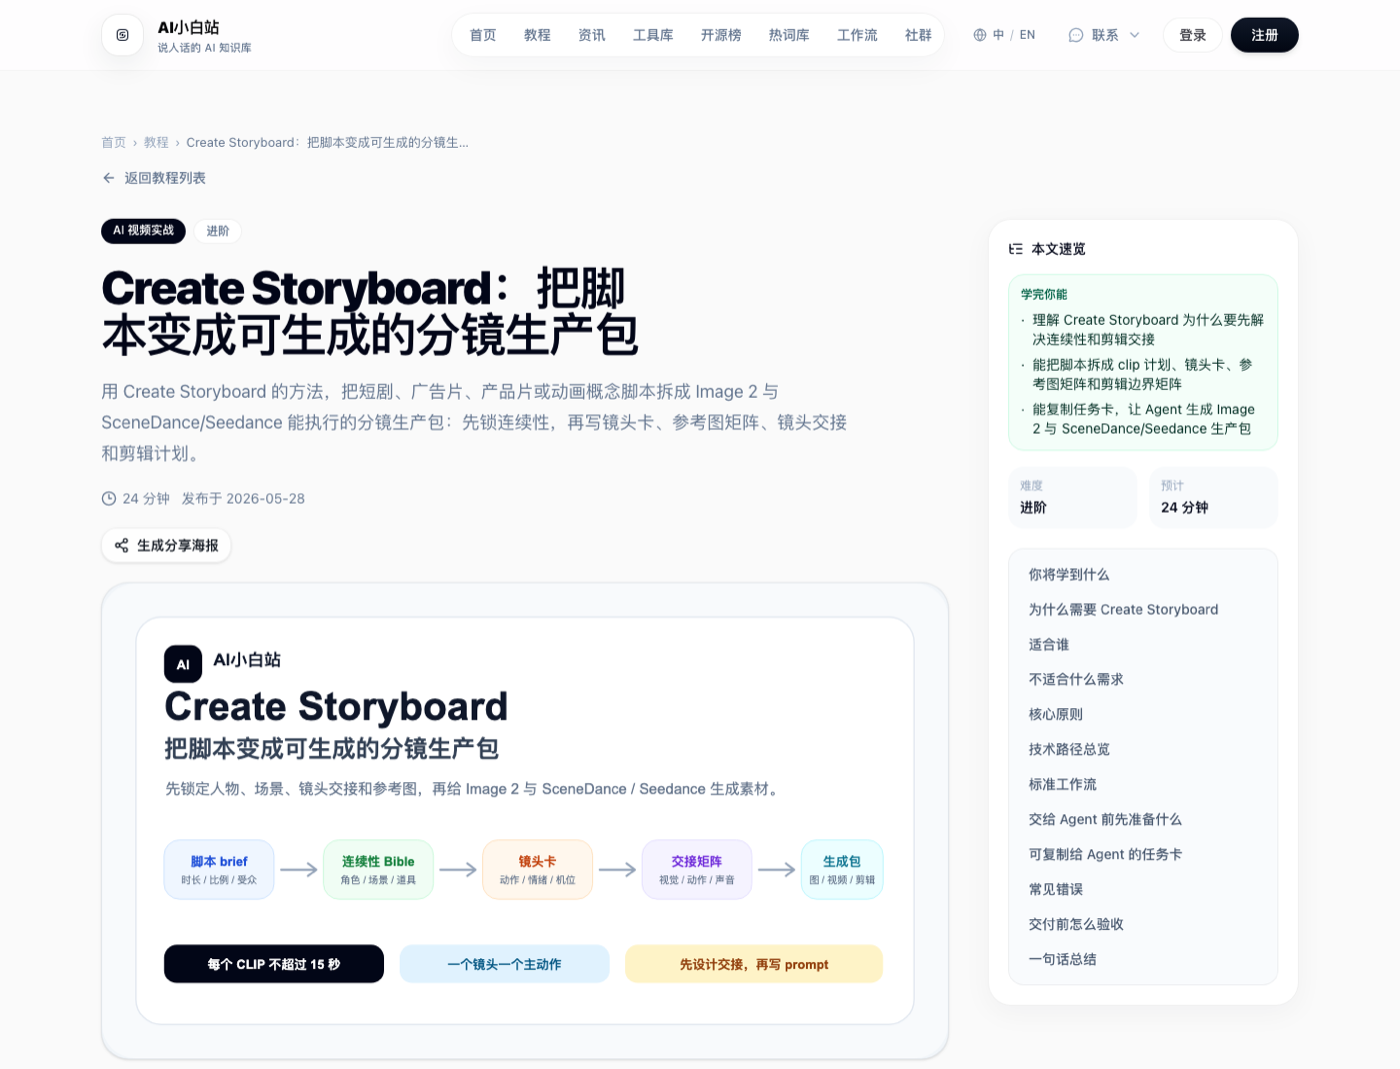Click the chat bubble icon beside 联系

tap(1076, 35)
